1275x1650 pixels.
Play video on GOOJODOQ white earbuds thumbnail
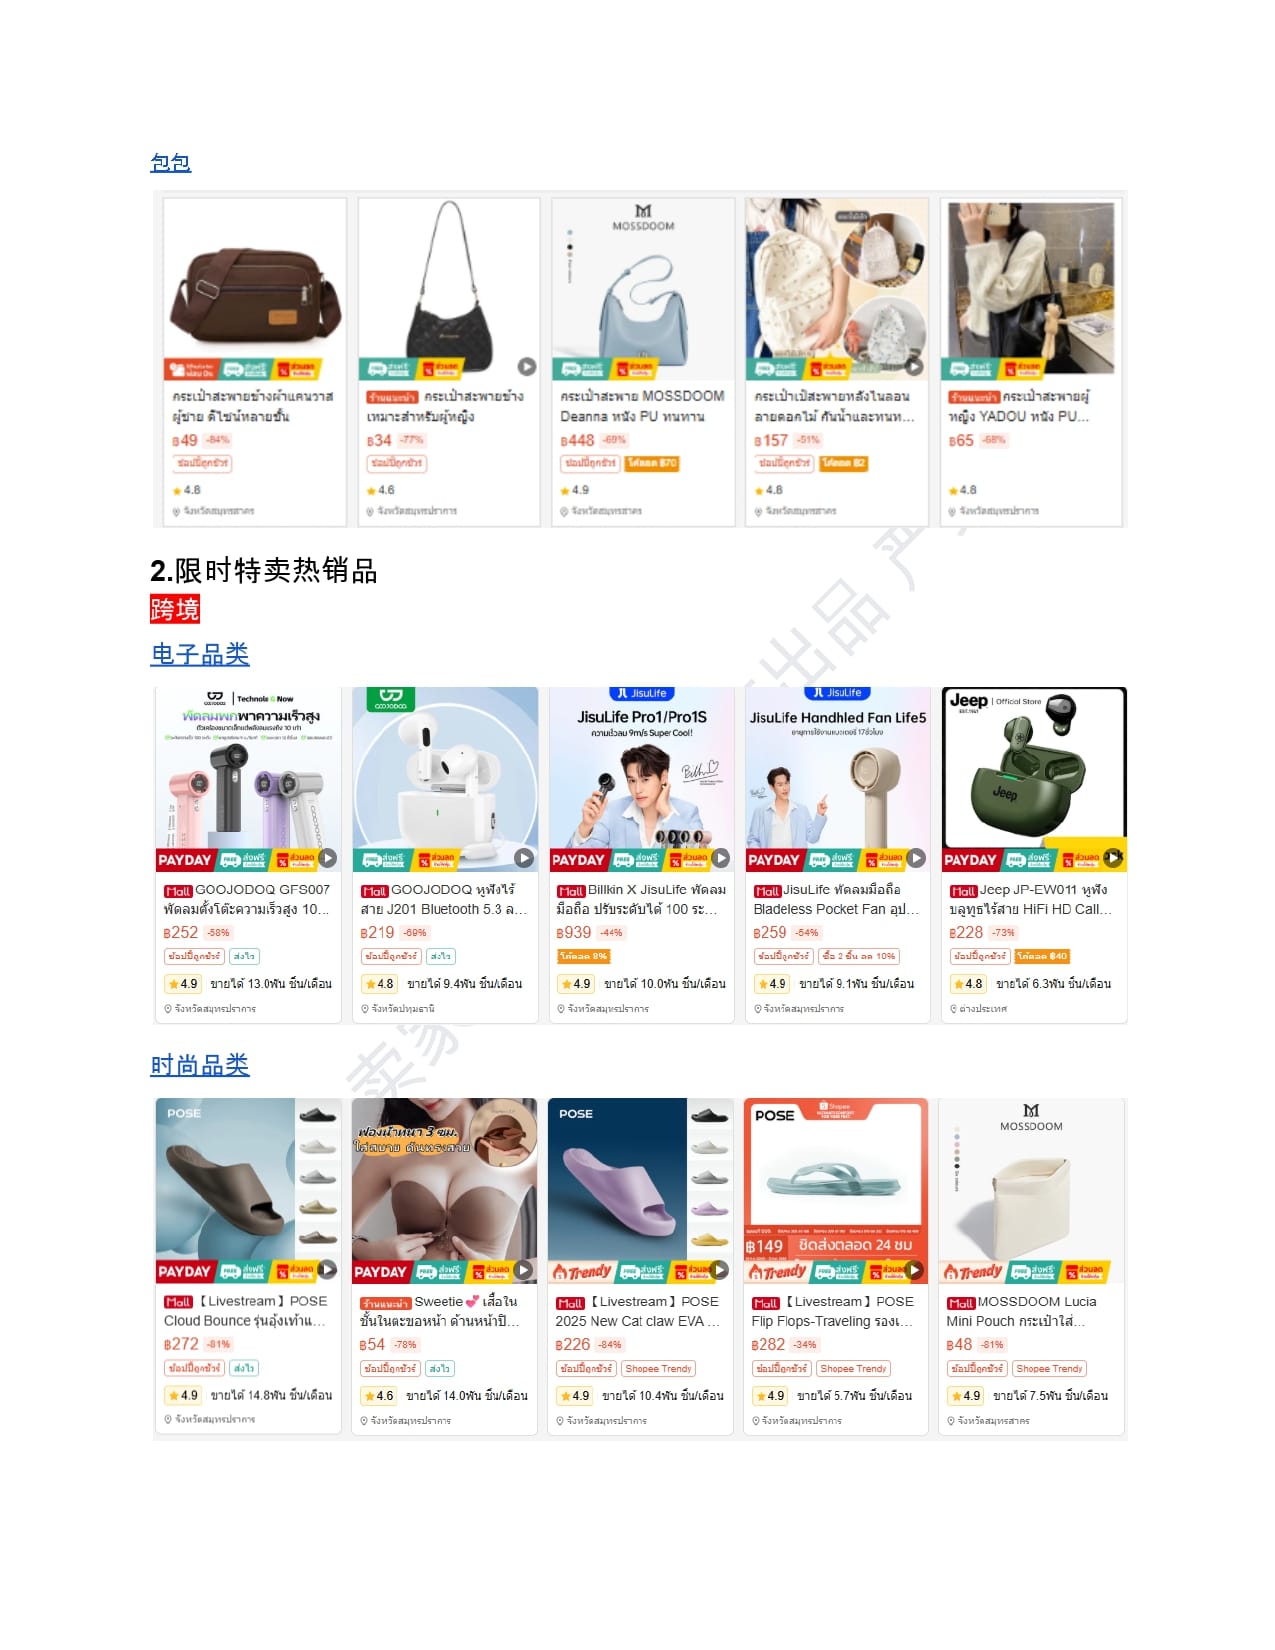[524, 858]
